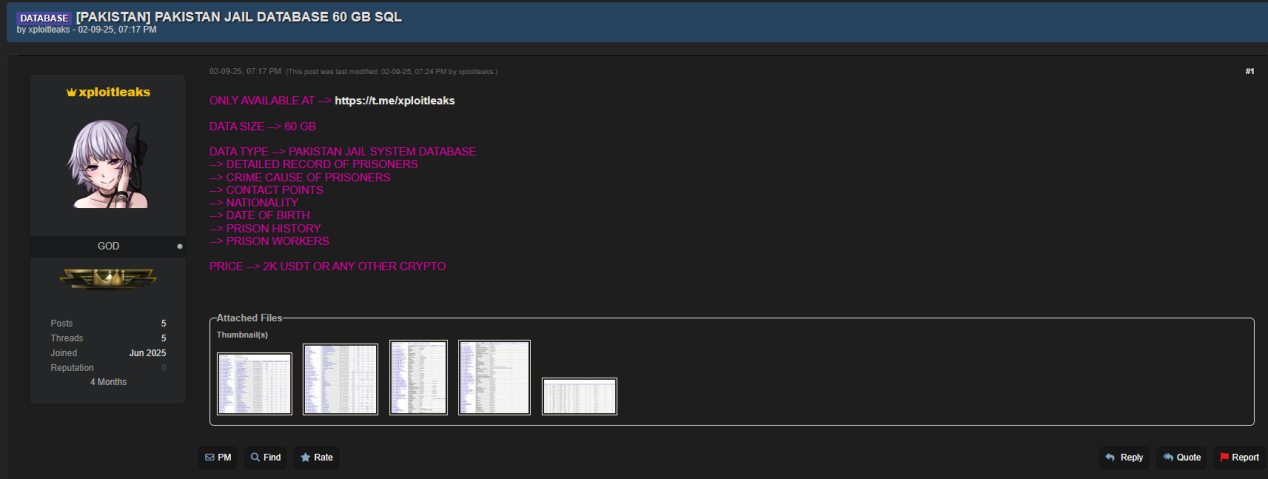The width and height of the screenshot is (1268, 479).
Task: Open xploitleaks username in the profile sidebar
Action: coord(114,92)
